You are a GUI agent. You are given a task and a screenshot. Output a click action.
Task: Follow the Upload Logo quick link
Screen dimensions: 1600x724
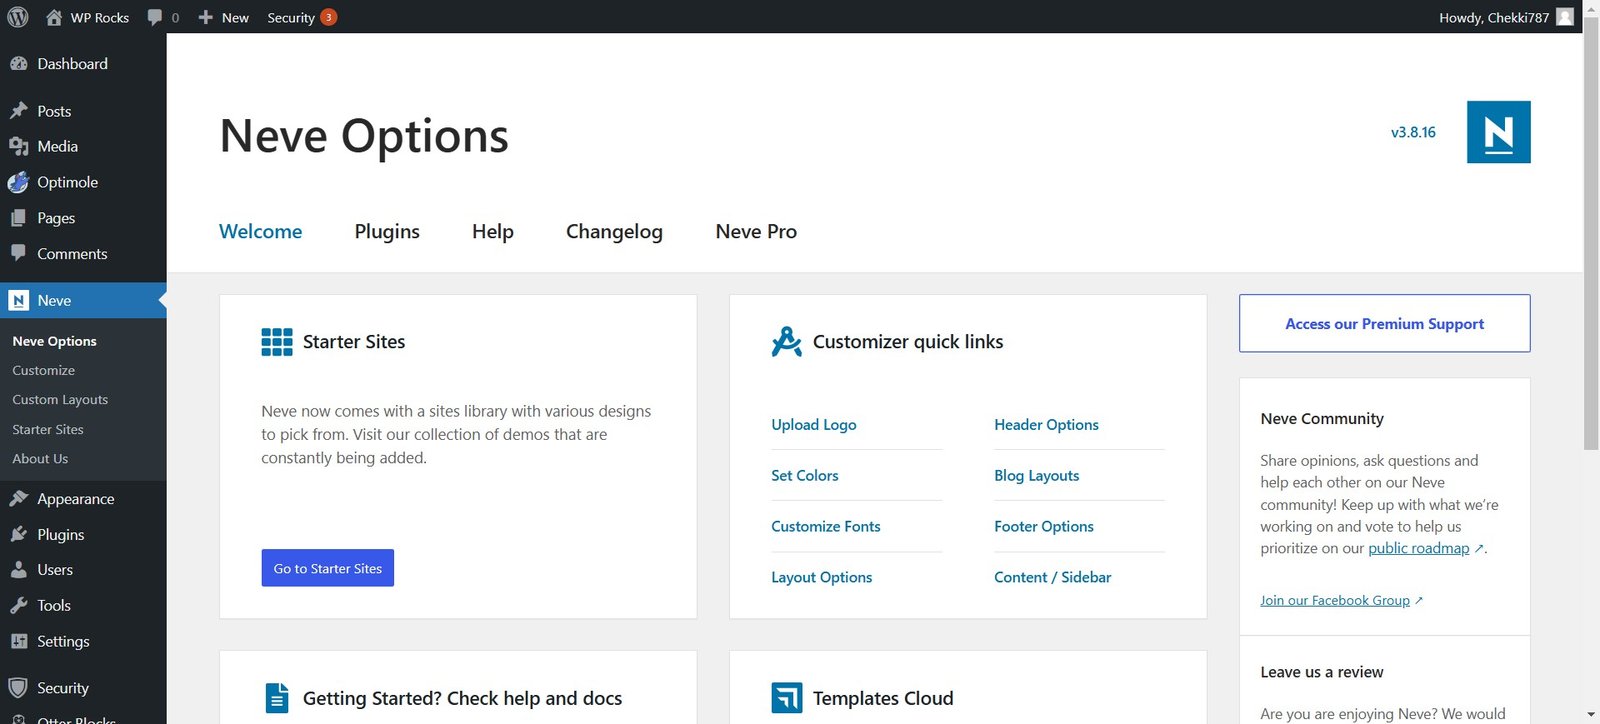[813, 425]
